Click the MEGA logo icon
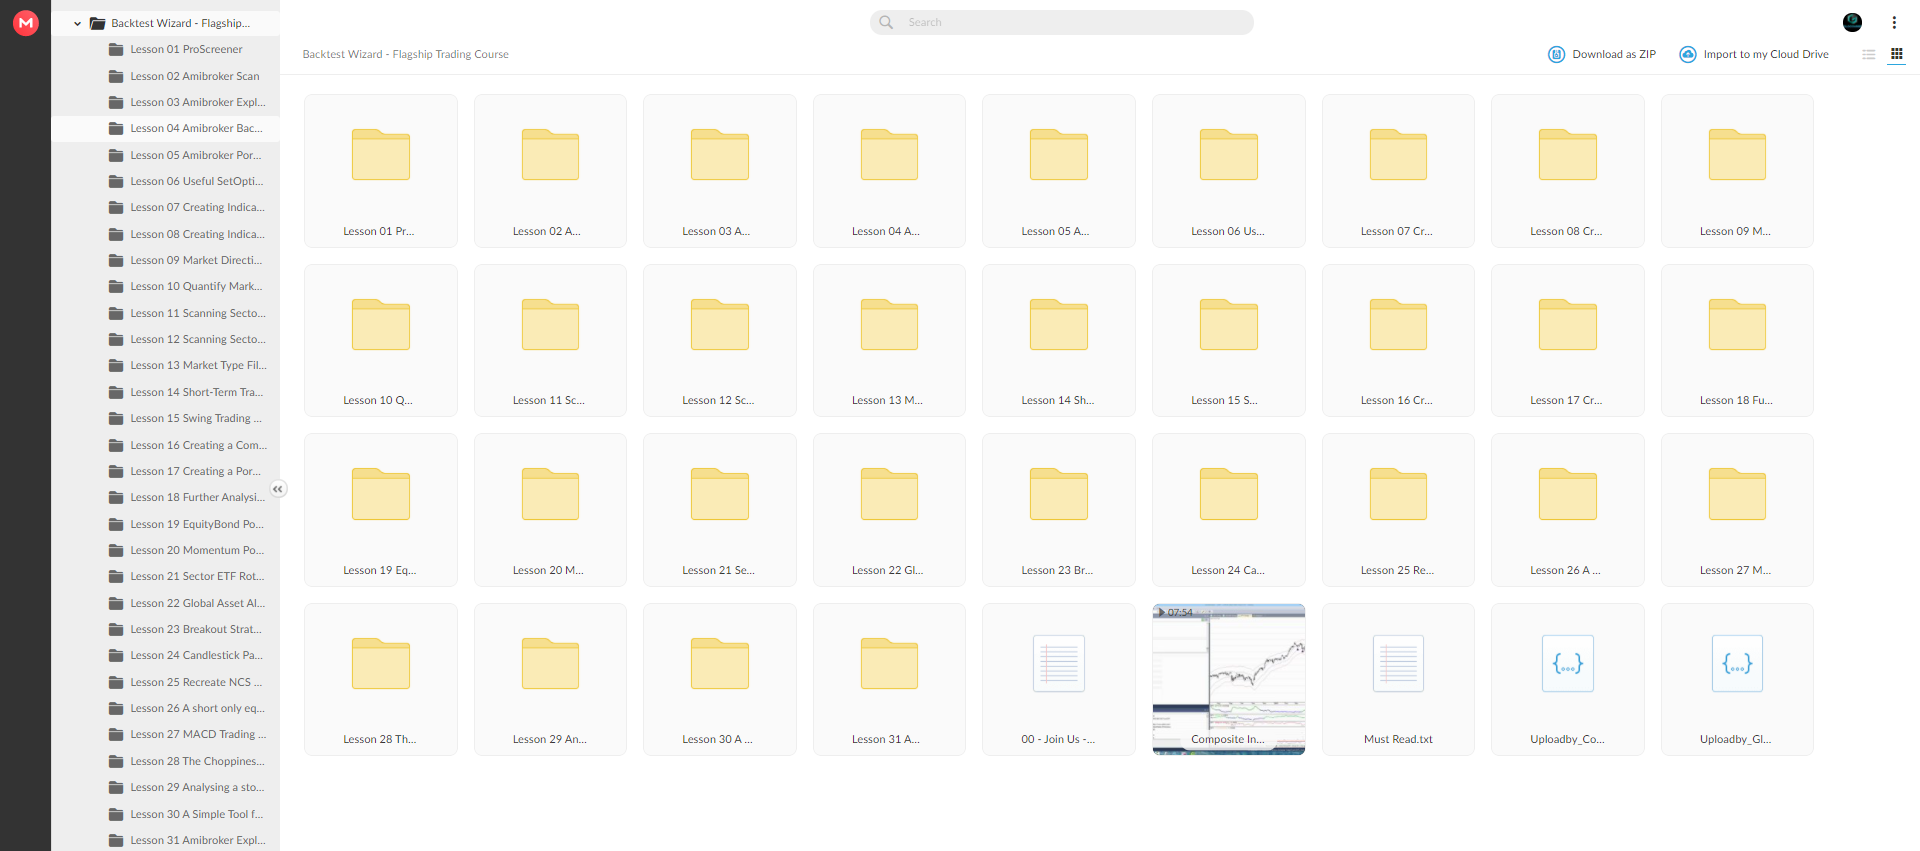Viewport: 1920px width, 851px height. coord(26,22)
